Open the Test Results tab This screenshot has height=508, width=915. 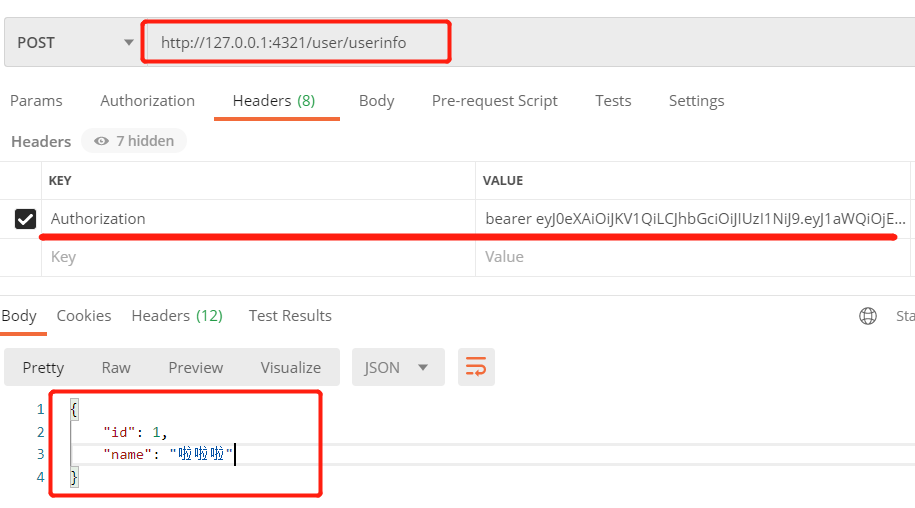click(290, 316)
